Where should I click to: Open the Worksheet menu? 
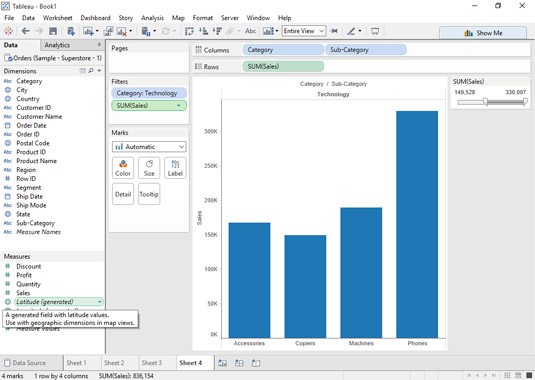click(x=57, y=18)
